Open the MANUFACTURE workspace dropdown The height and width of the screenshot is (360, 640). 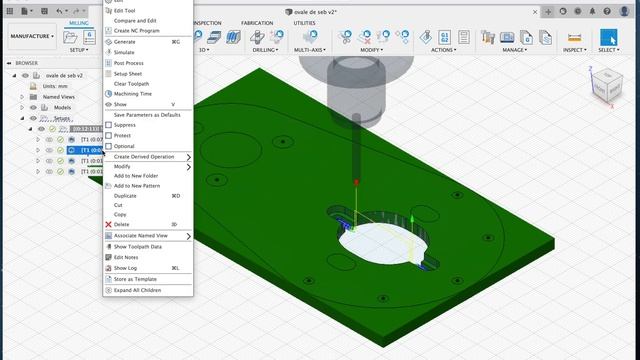[x=32, y=36]
